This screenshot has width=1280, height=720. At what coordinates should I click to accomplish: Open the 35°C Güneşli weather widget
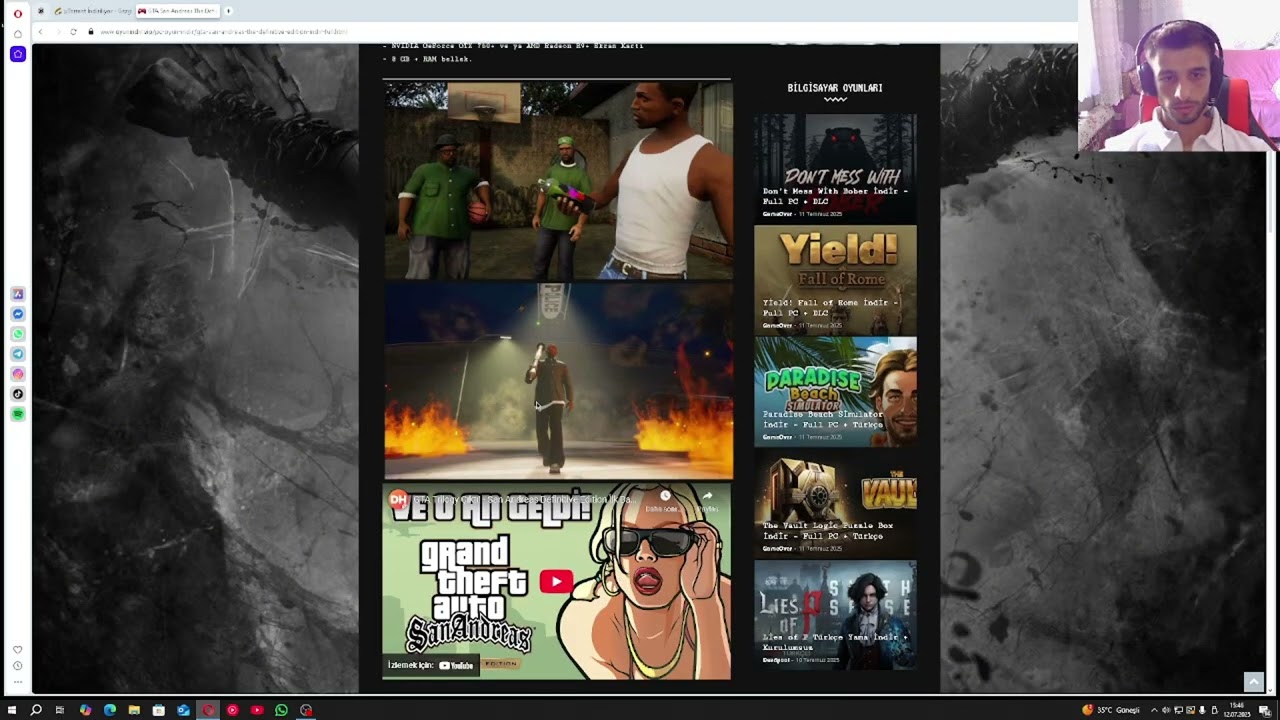click(x=1111, y=710)
